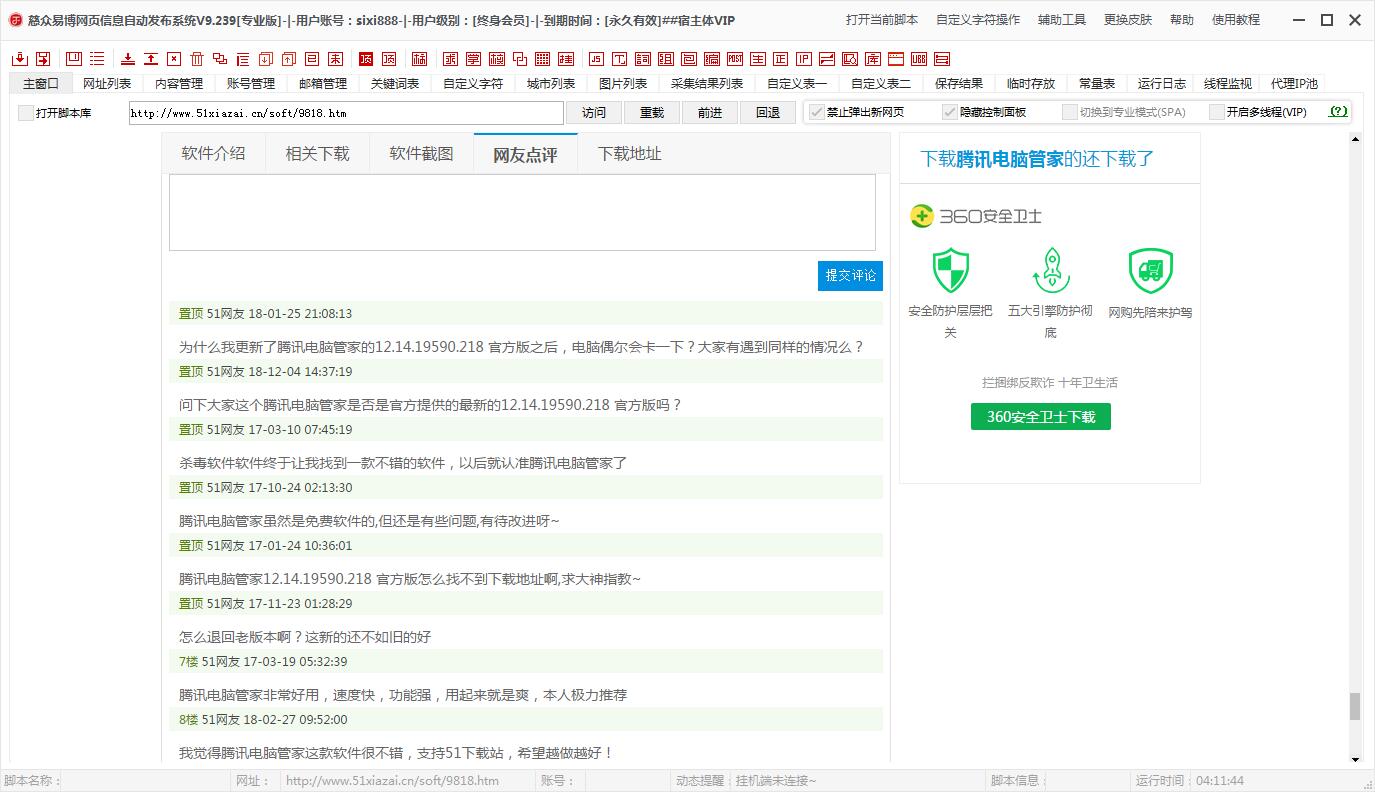The height and width of the screenshot is (792, 1375).
Task: Click the list lines toolbar icon
Action: pos(97,59)
